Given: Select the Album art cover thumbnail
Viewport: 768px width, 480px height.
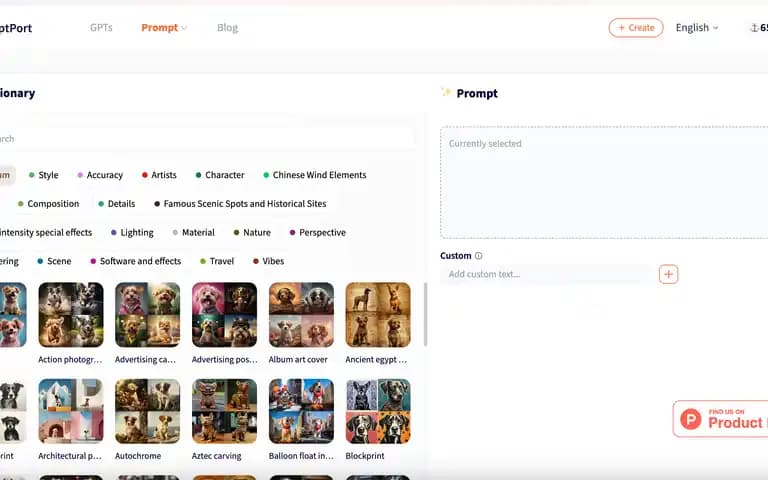Looking at the screenshot, I should click(301, 314).
